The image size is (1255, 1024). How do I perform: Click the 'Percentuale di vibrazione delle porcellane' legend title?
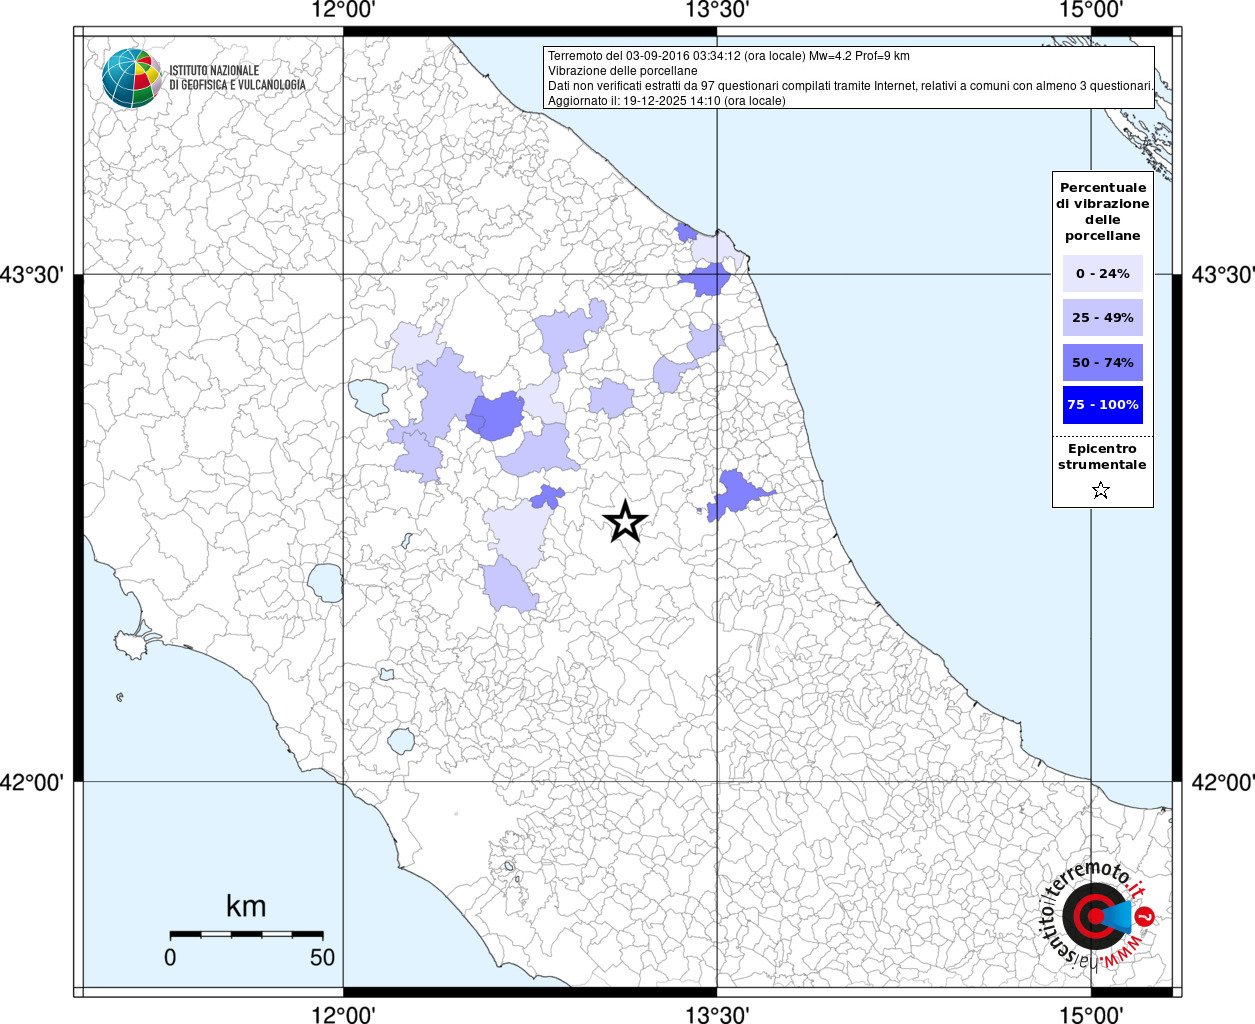1102,212
